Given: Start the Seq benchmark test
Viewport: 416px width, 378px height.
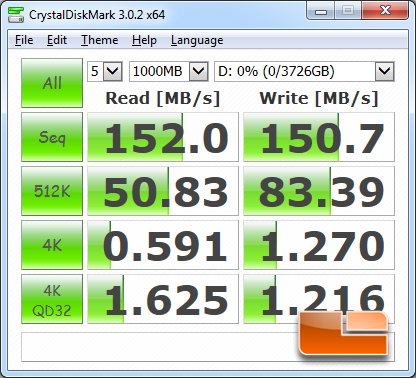Looking at the screenshot, I should point(52,137).
